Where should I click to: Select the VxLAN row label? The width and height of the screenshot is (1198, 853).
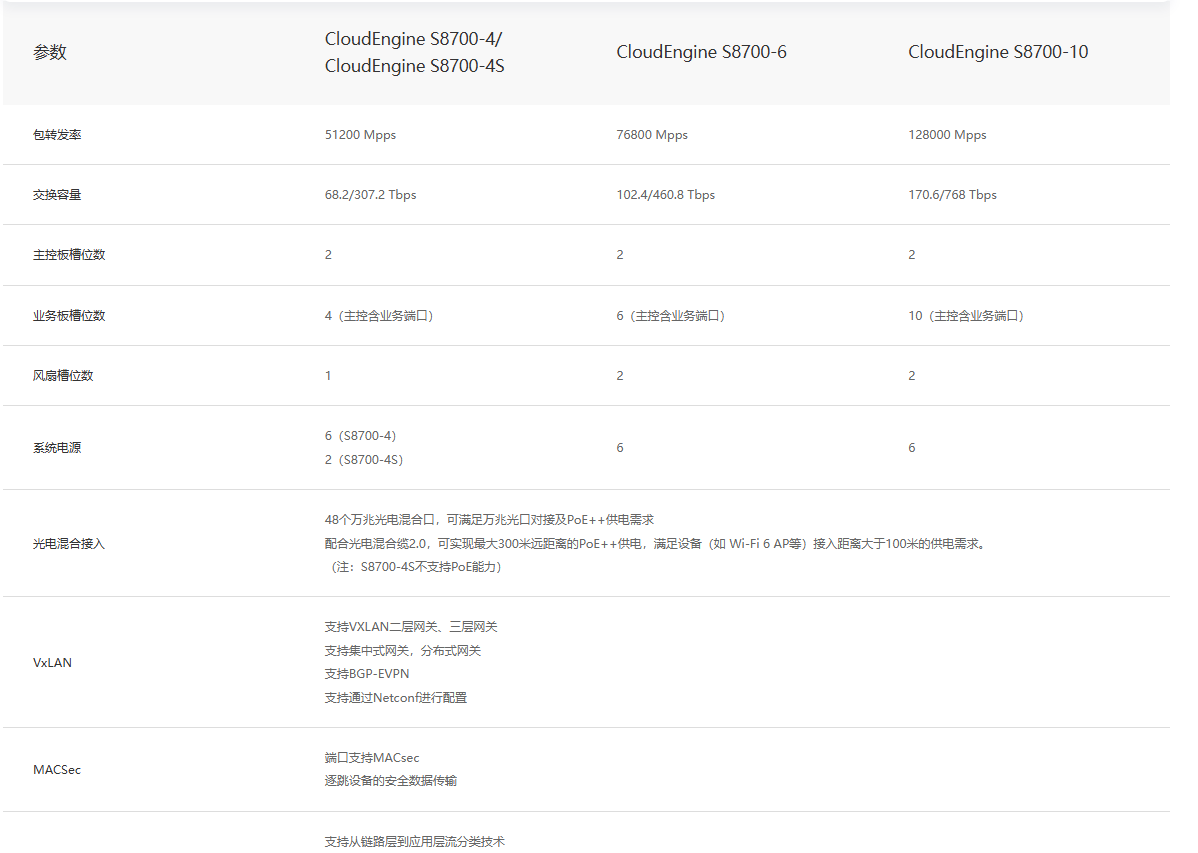[52, 663]
